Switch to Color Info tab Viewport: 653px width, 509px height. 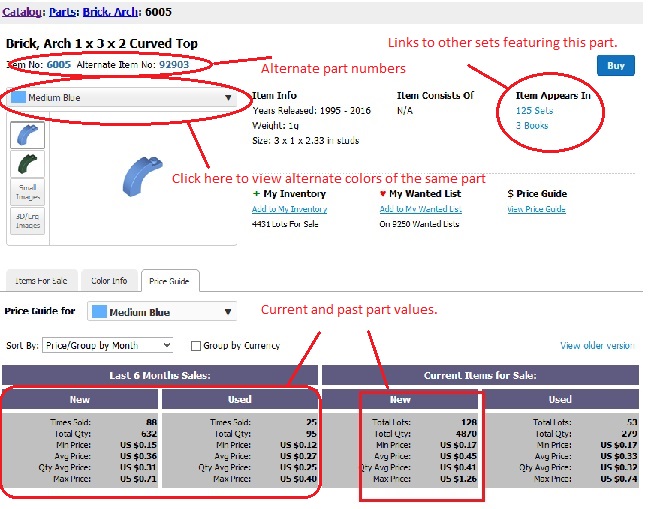109,281
